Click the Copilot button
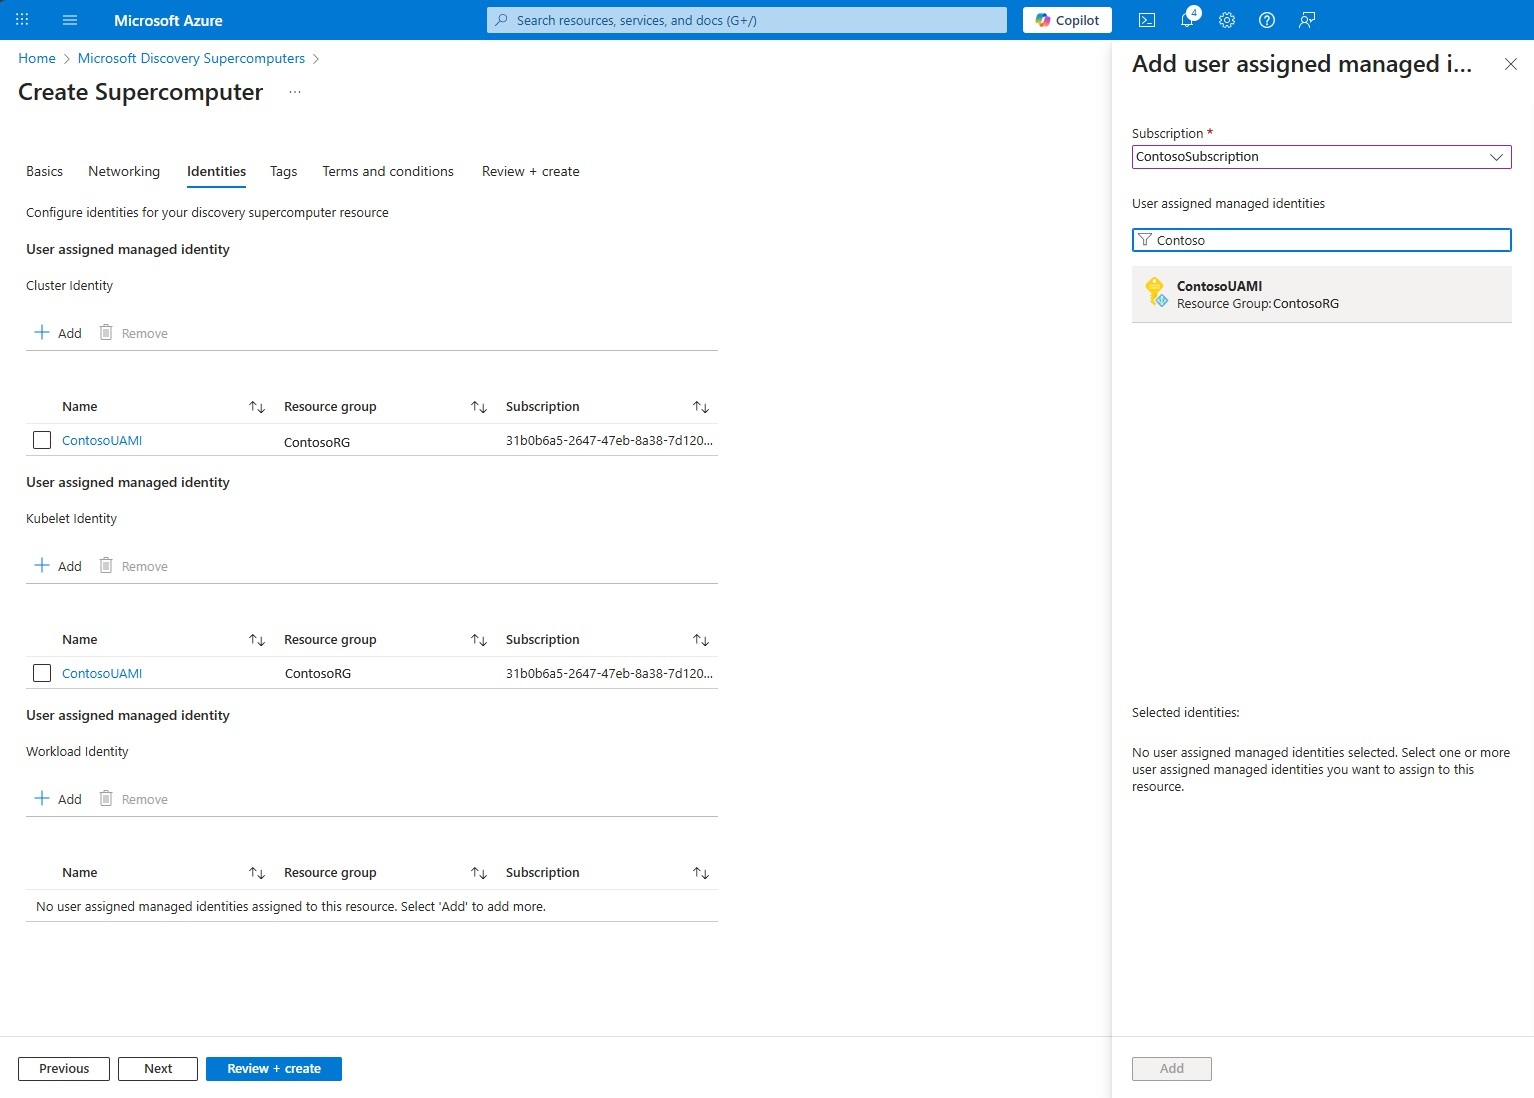 (x=1067, y=20)
